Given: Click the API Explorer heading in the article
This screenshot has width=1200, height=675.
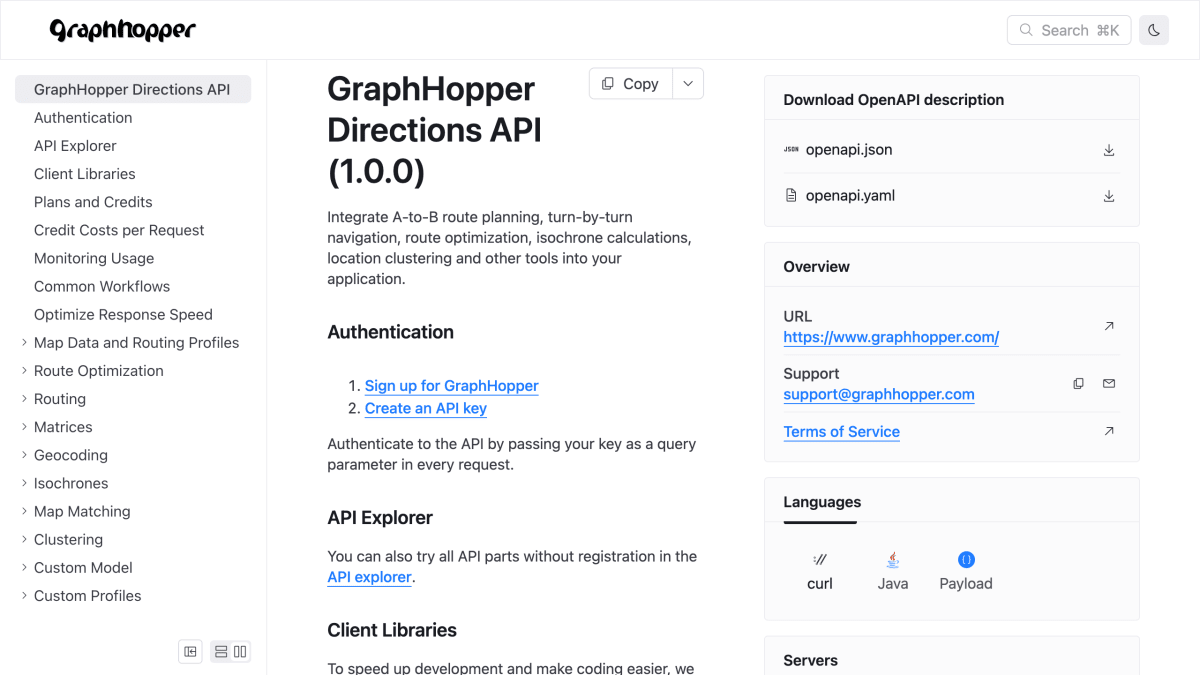Looking at the screenshot, I should [x=380, y=518].
